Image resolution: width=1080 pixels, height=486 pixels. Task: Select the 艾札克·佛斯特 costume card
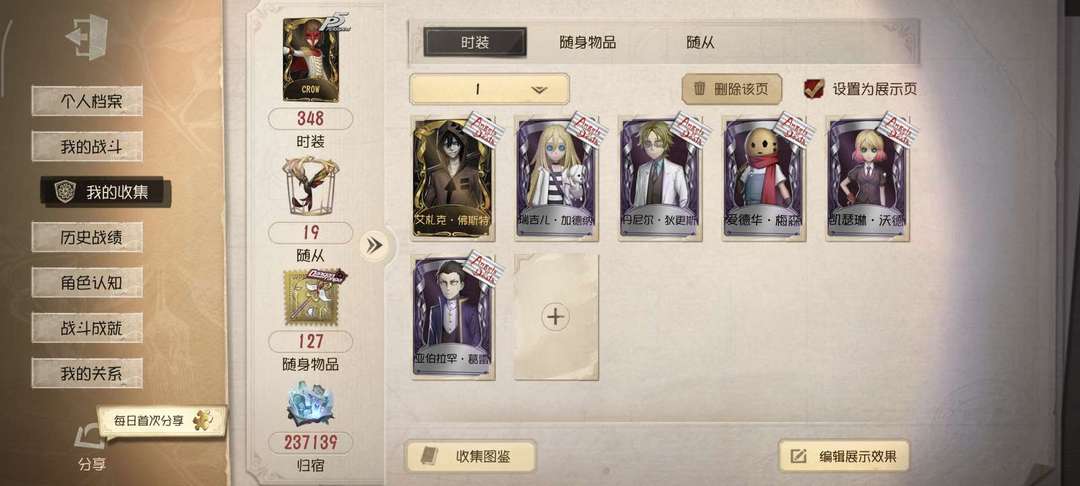click(x=453, y=178)
